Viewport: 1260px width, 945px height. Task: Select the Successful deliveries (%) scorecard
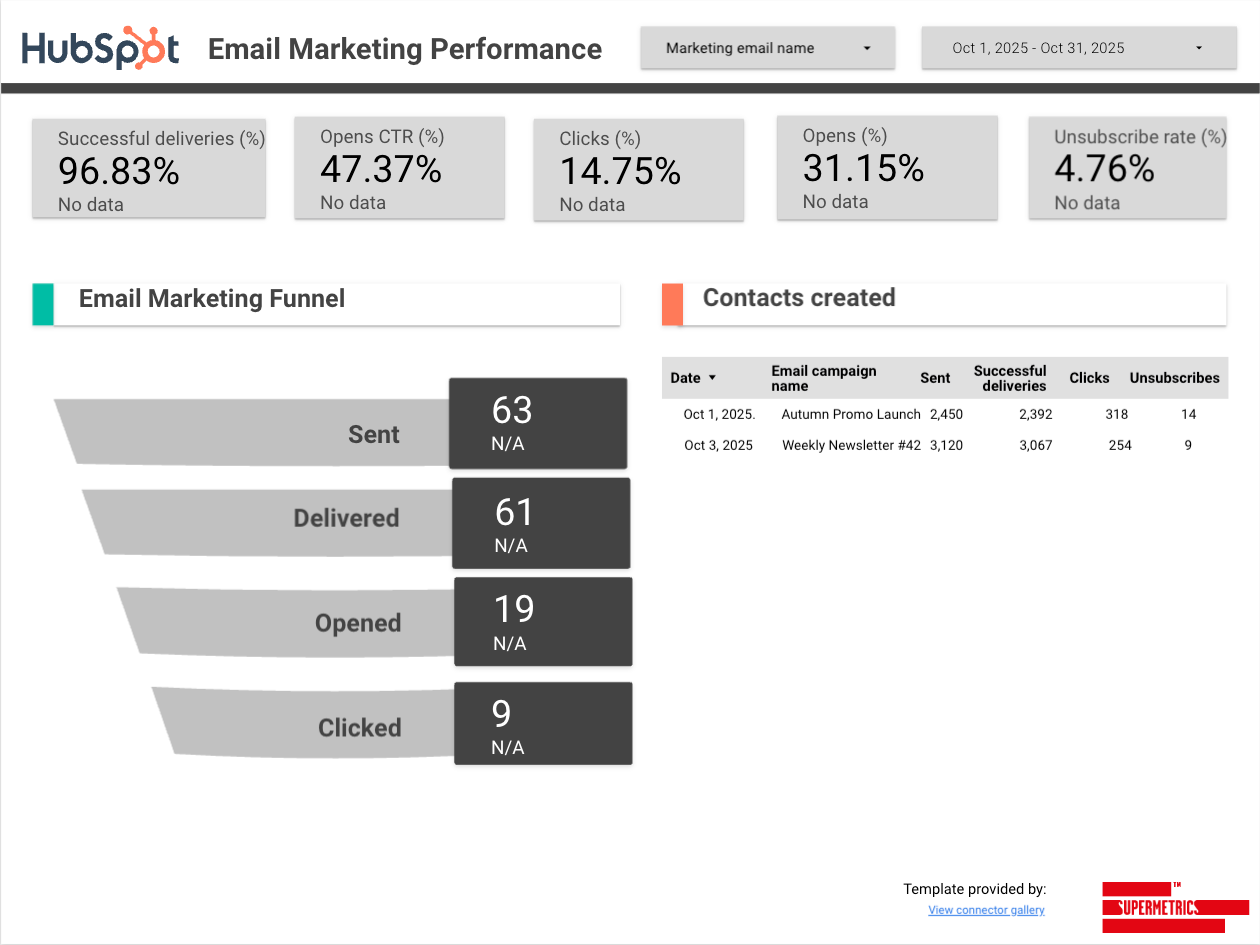point(149,168)
